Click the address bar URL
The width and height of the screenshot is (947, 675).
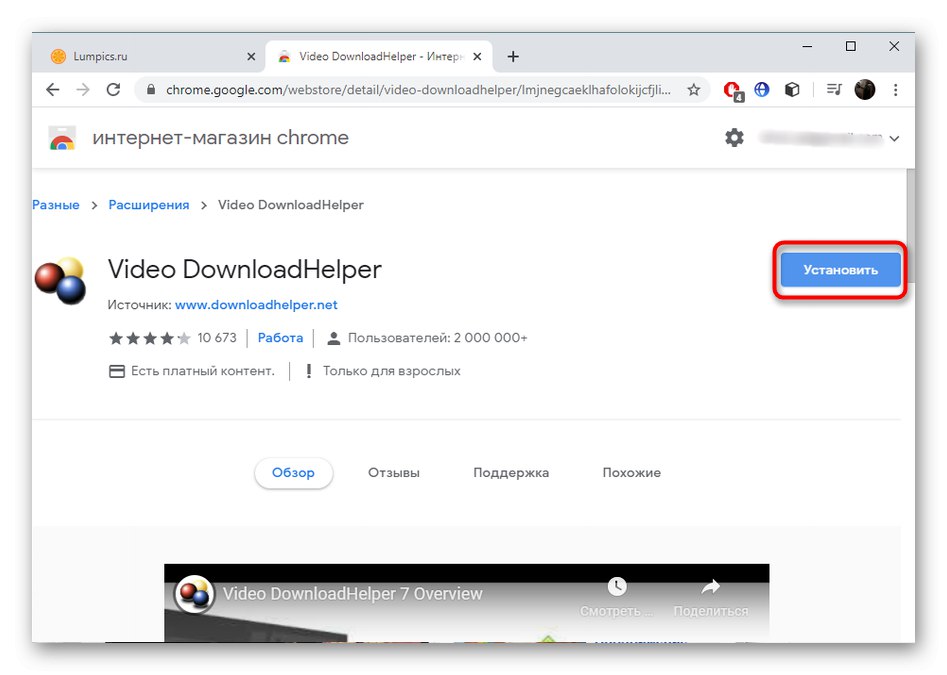418,90
